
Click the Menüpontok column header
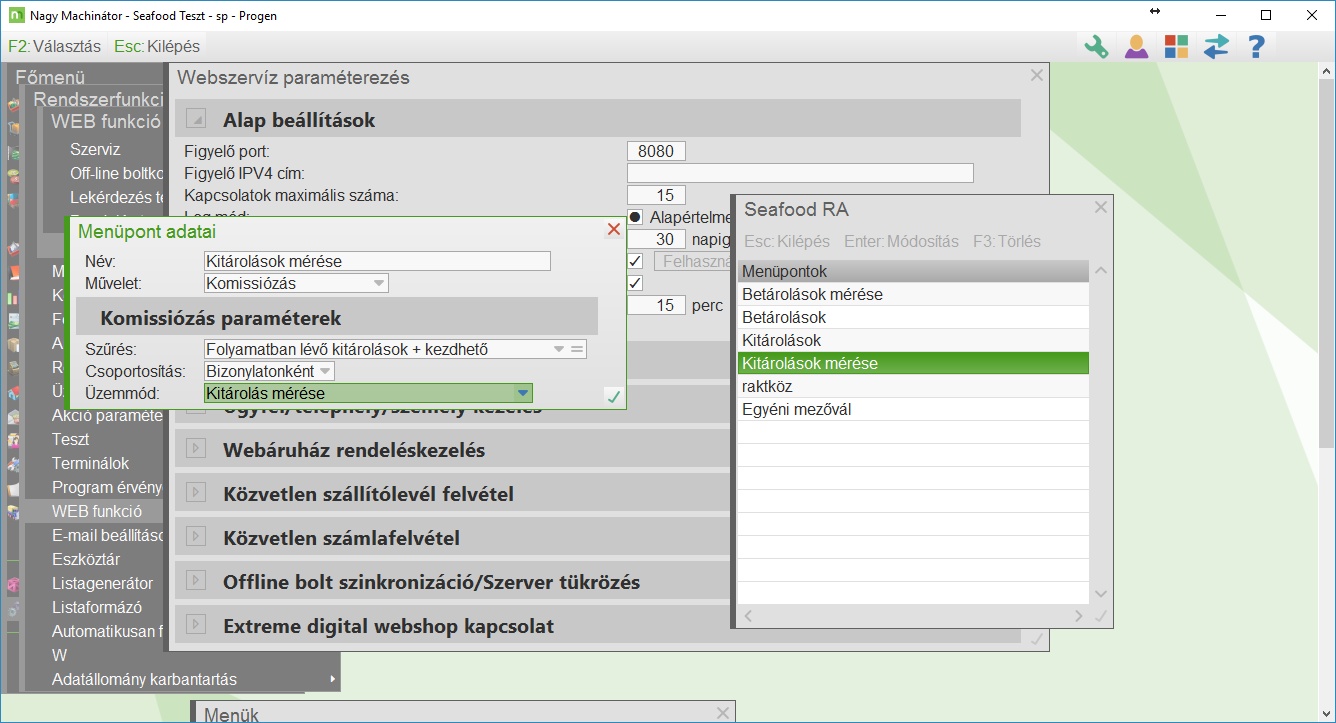tap(913, 271)
